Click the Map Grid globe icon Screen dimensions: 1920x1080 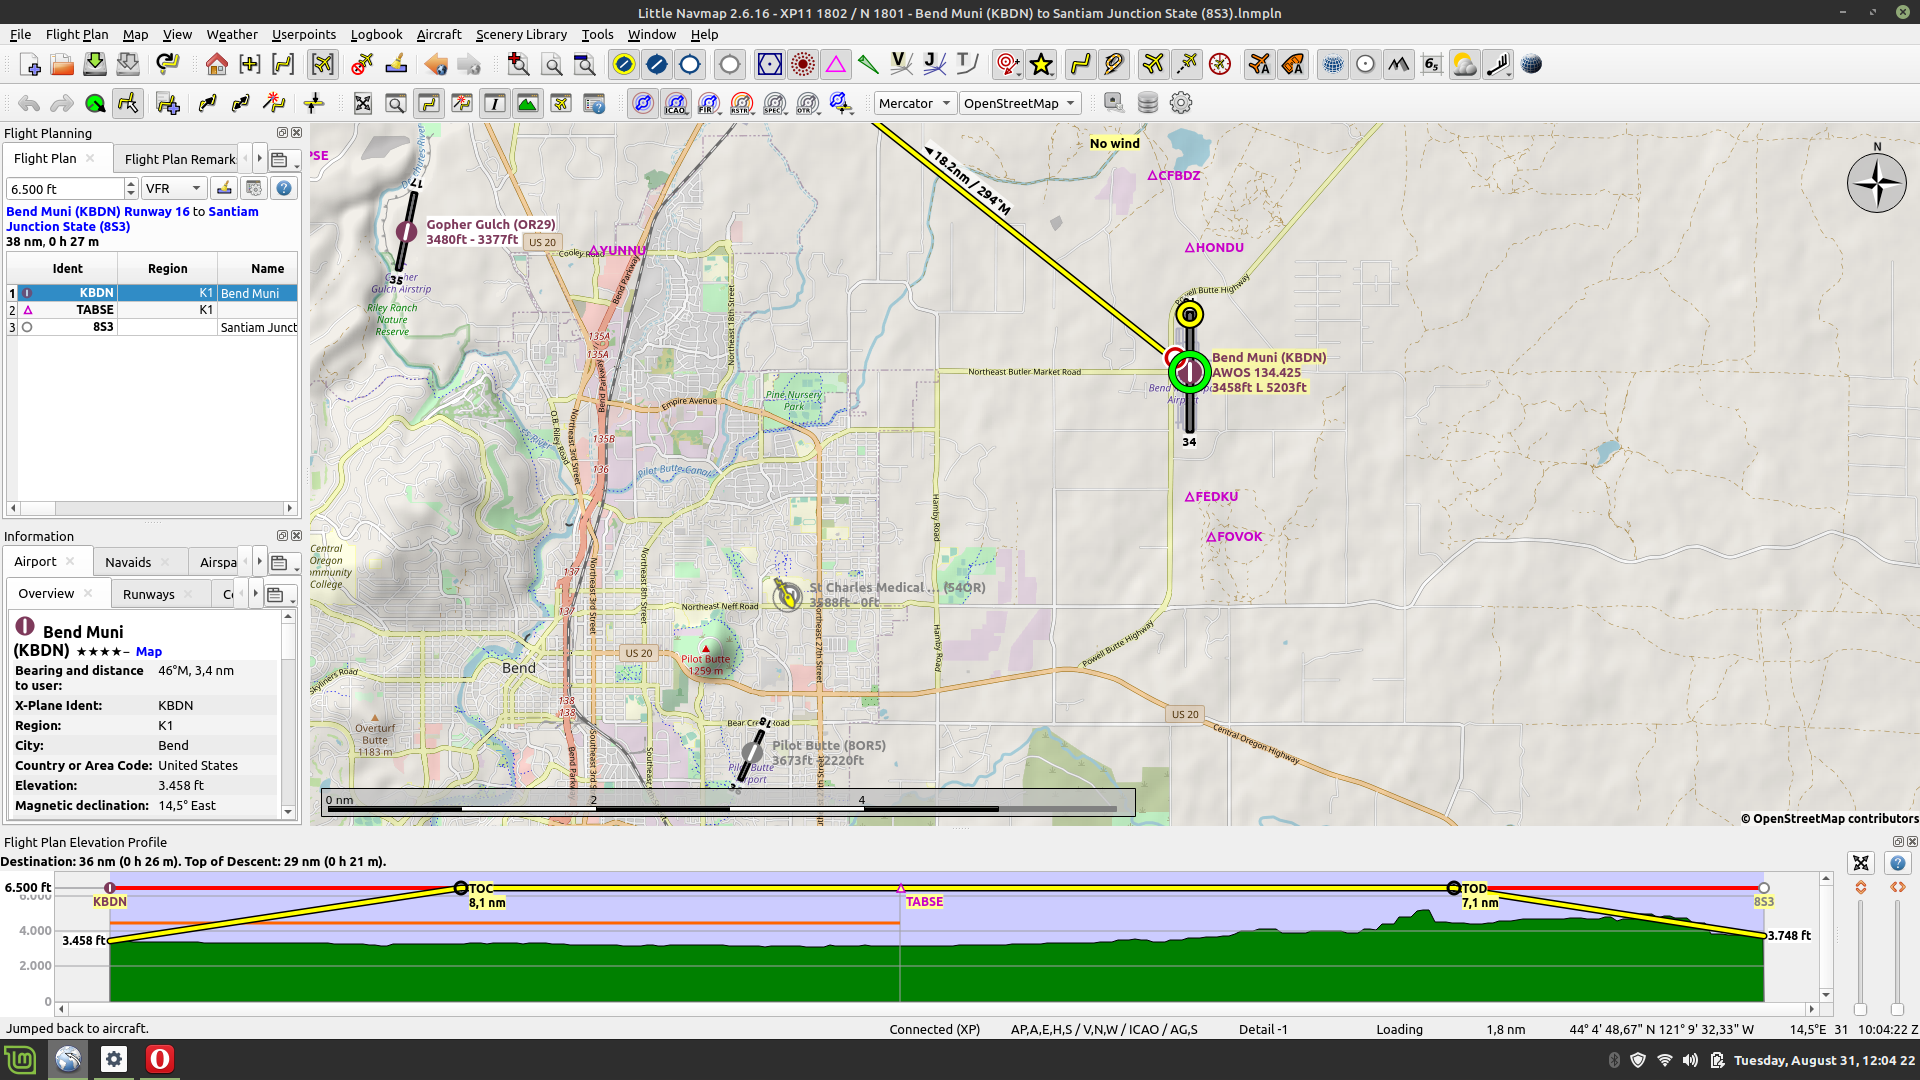click(1332, 65)
